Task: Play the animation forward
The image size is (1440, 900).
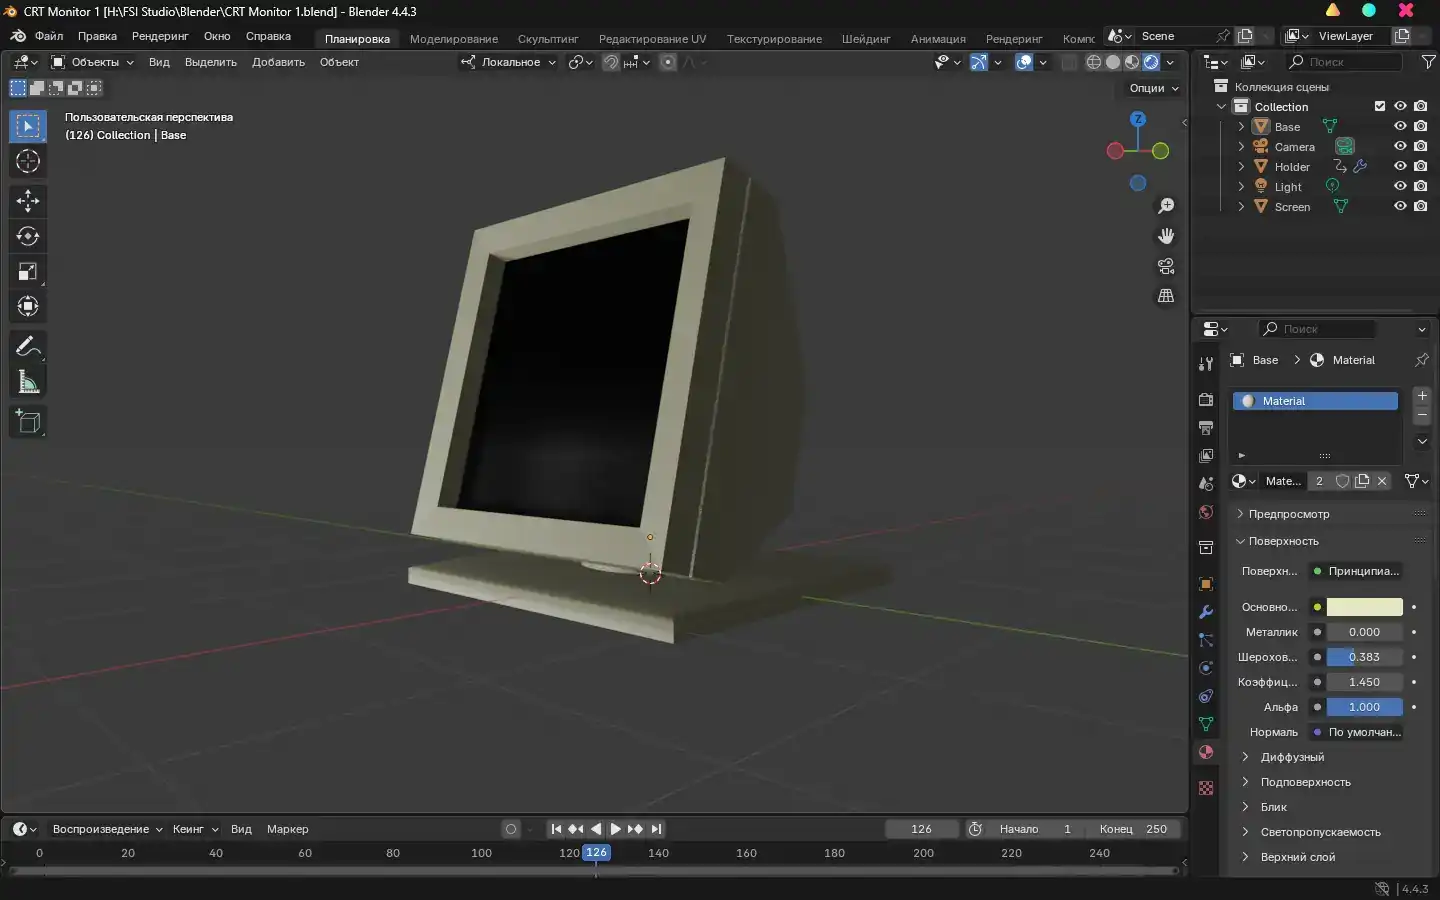Action: [615, 829]
